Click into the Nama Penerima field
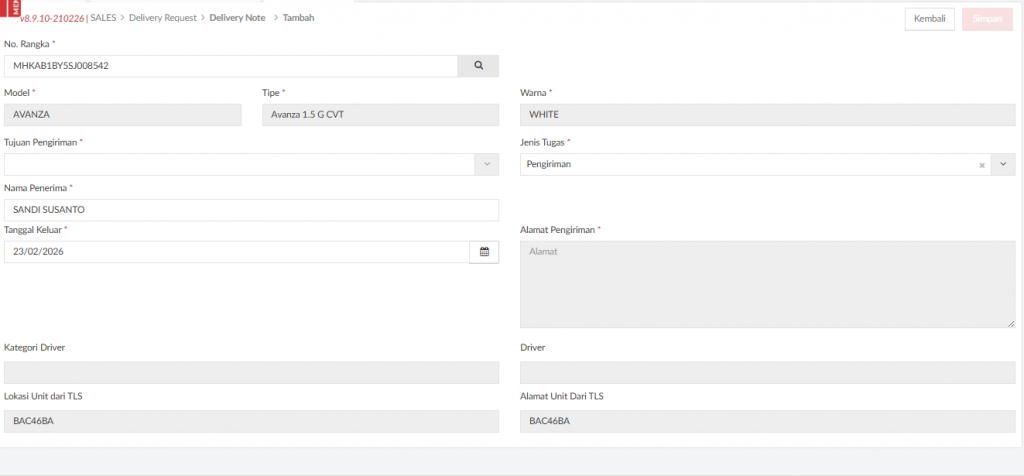The height and width of the screenshot is (476, 1024). (250, 210)
